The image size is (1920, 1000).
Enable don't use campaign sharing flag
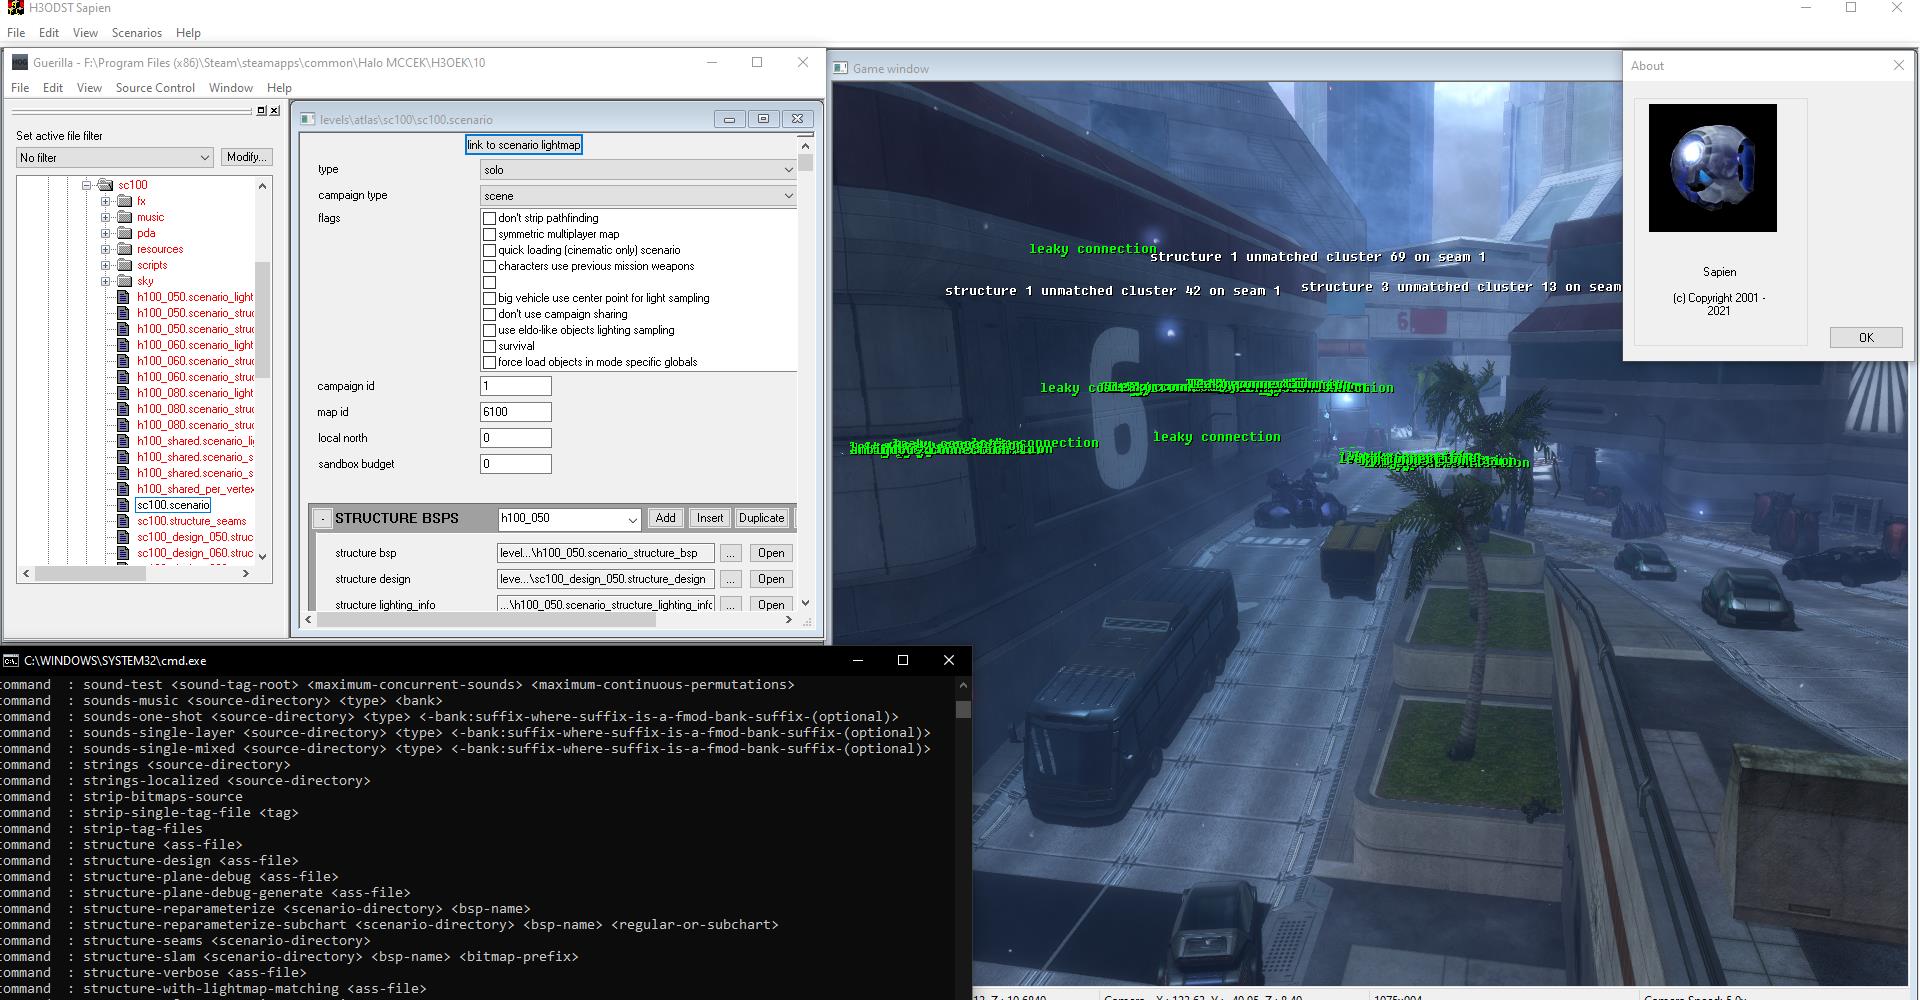pyautogui.click(x=490, y=314)
